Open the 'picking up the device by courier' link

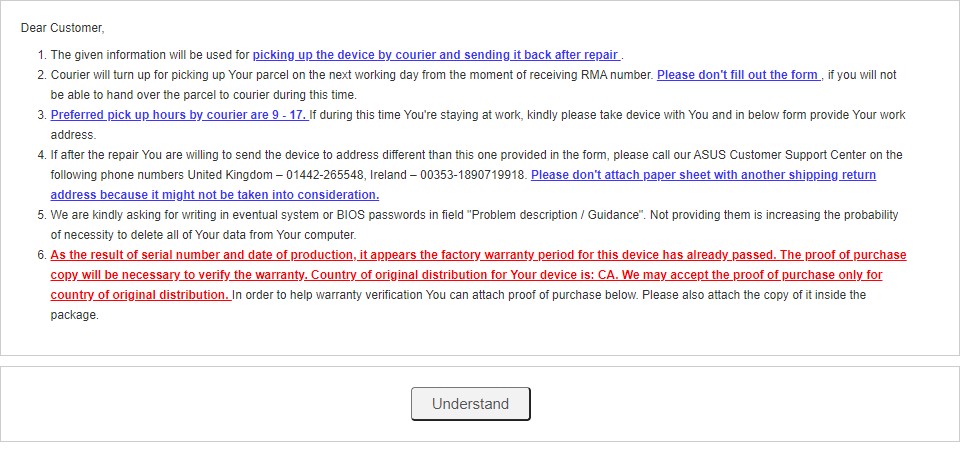point(436,55)
